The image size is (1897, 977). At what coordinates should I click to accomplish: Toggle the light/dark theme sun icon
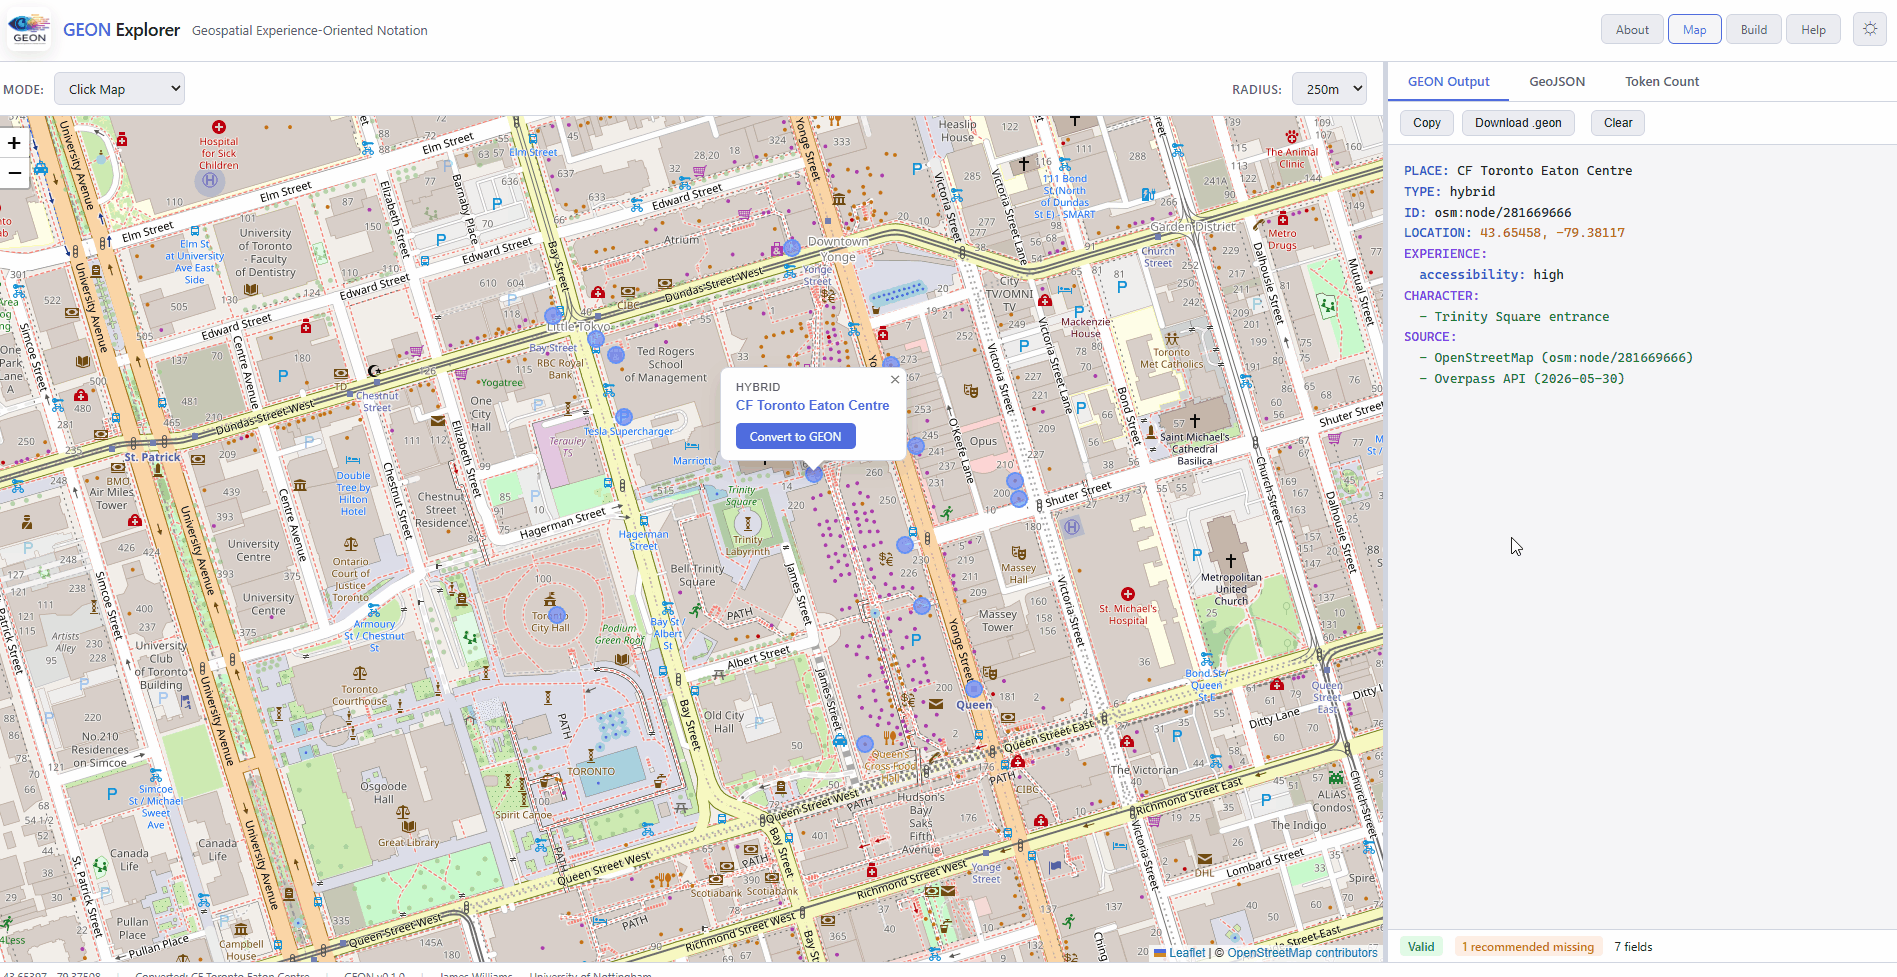point(1869,29)
